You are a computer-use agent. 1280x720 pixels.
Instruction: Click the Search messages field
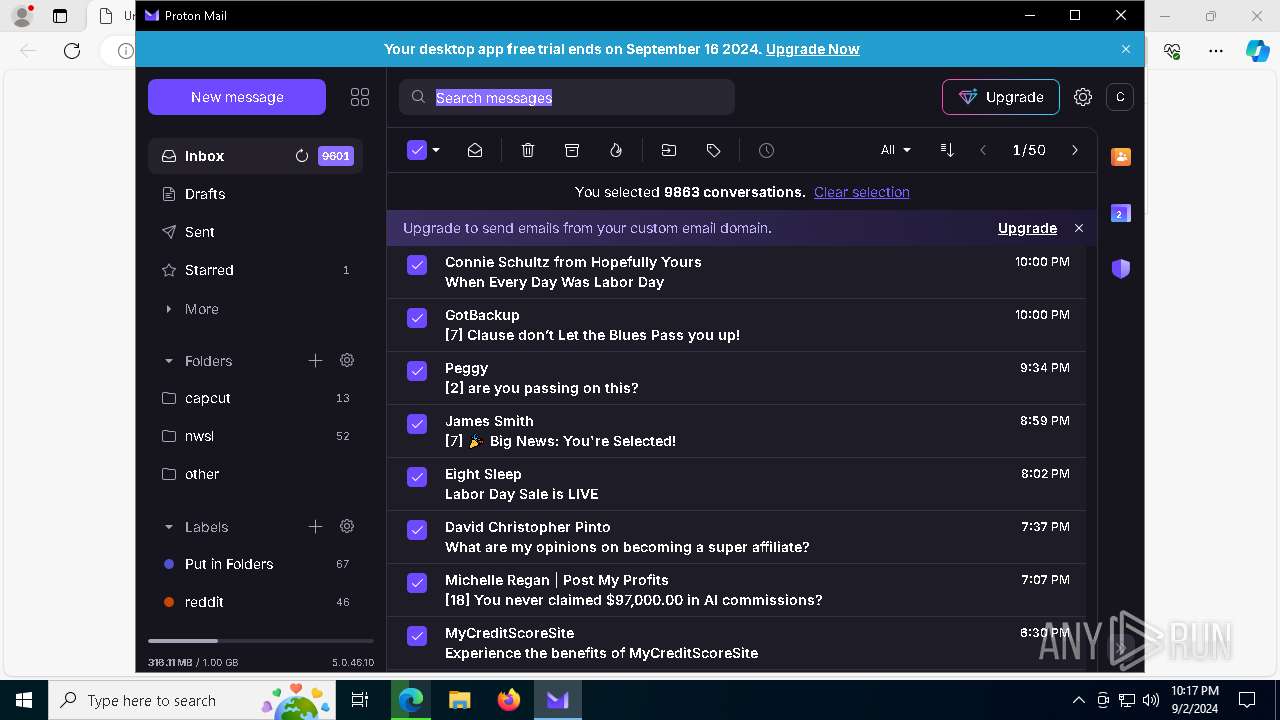pos(567,97)
